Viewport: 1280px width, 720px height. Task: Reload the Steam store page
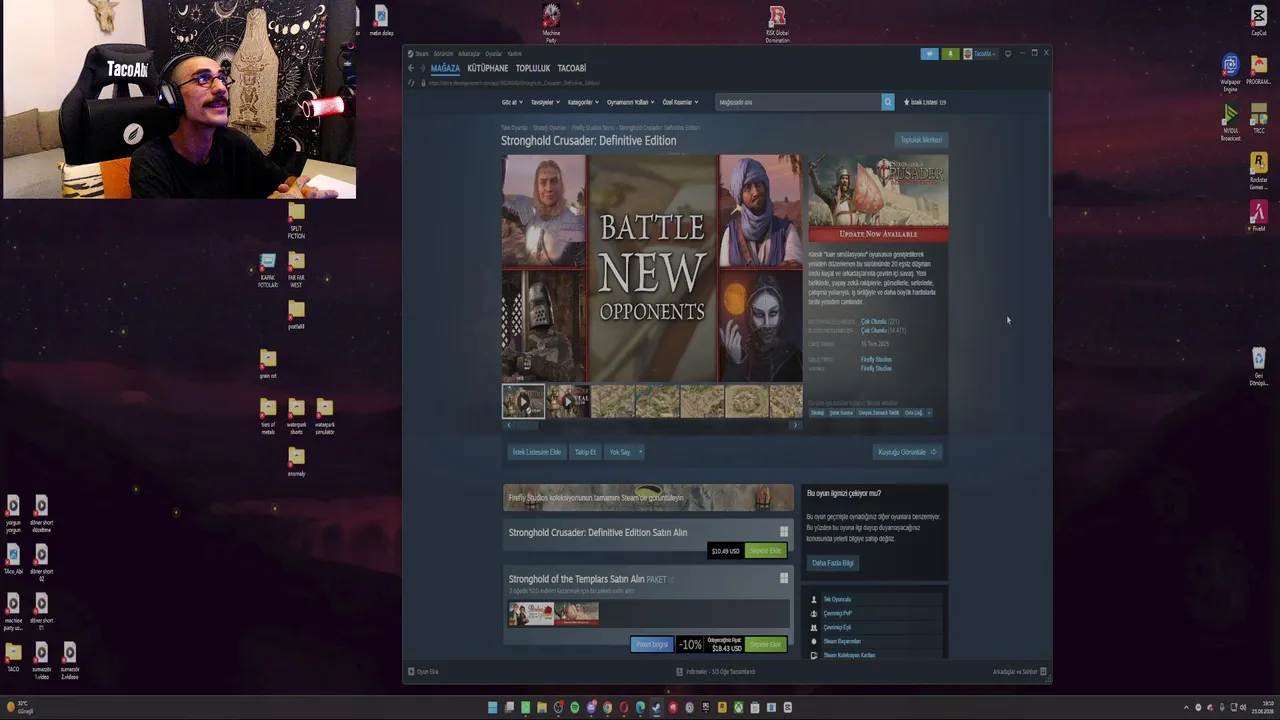411,83
